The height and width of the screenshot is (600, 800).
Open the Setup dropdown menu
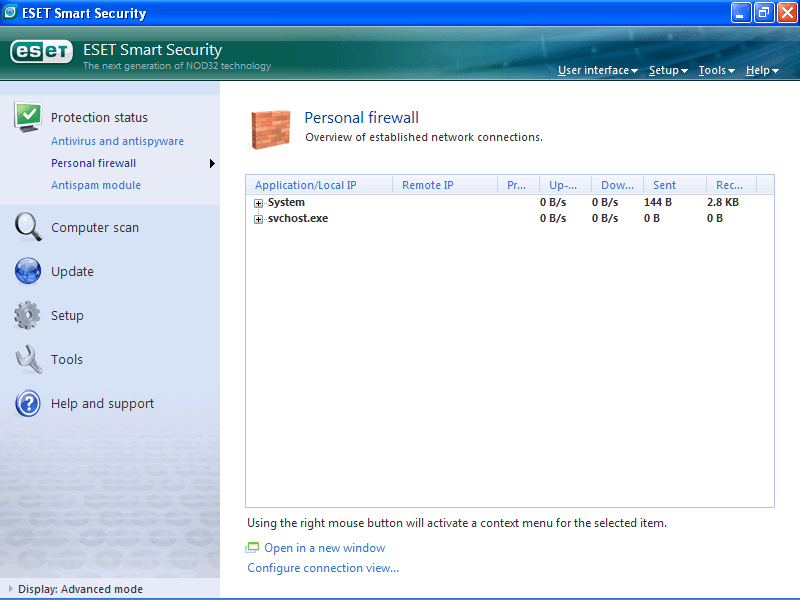click(x=667, y=70)
